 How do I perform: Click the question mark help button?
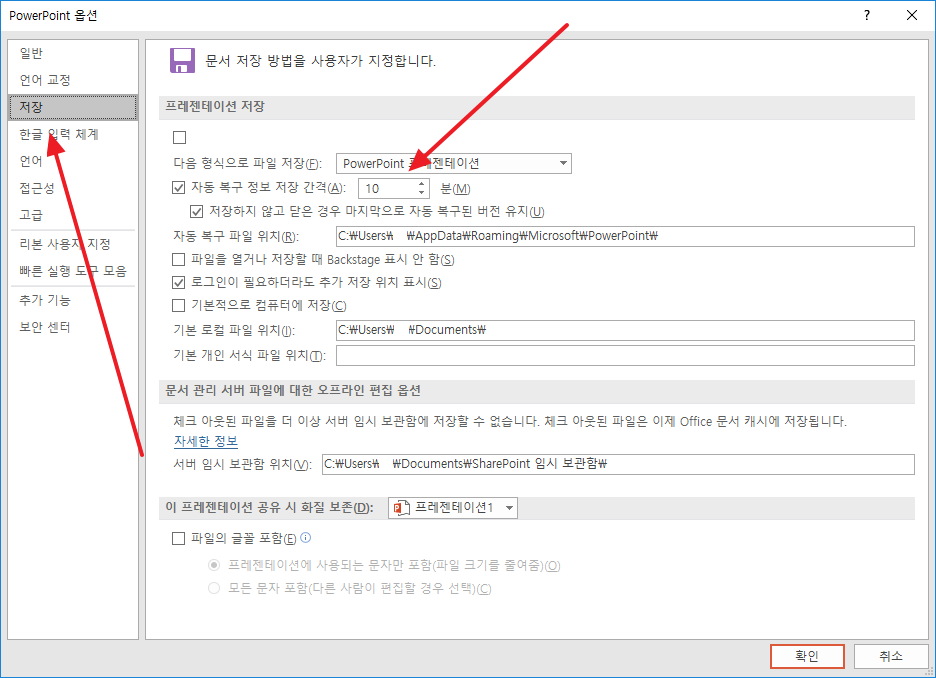pos(867,16)
